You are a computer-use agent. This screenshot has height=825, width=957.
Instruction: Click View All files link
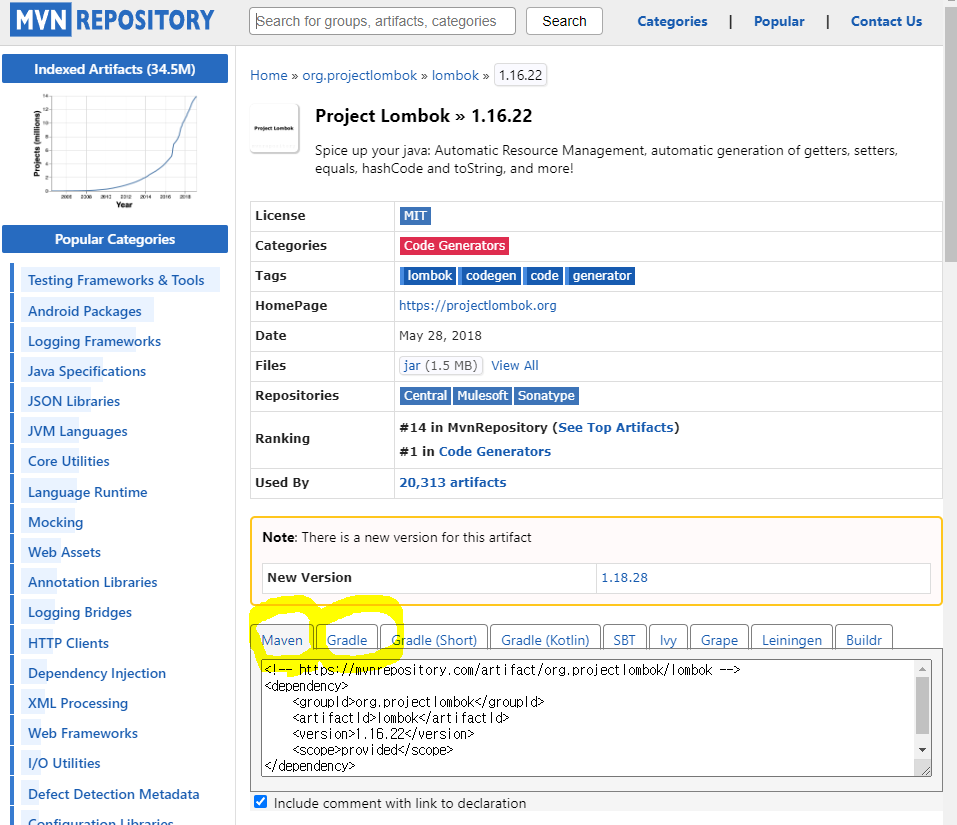(x=515, y=366)
